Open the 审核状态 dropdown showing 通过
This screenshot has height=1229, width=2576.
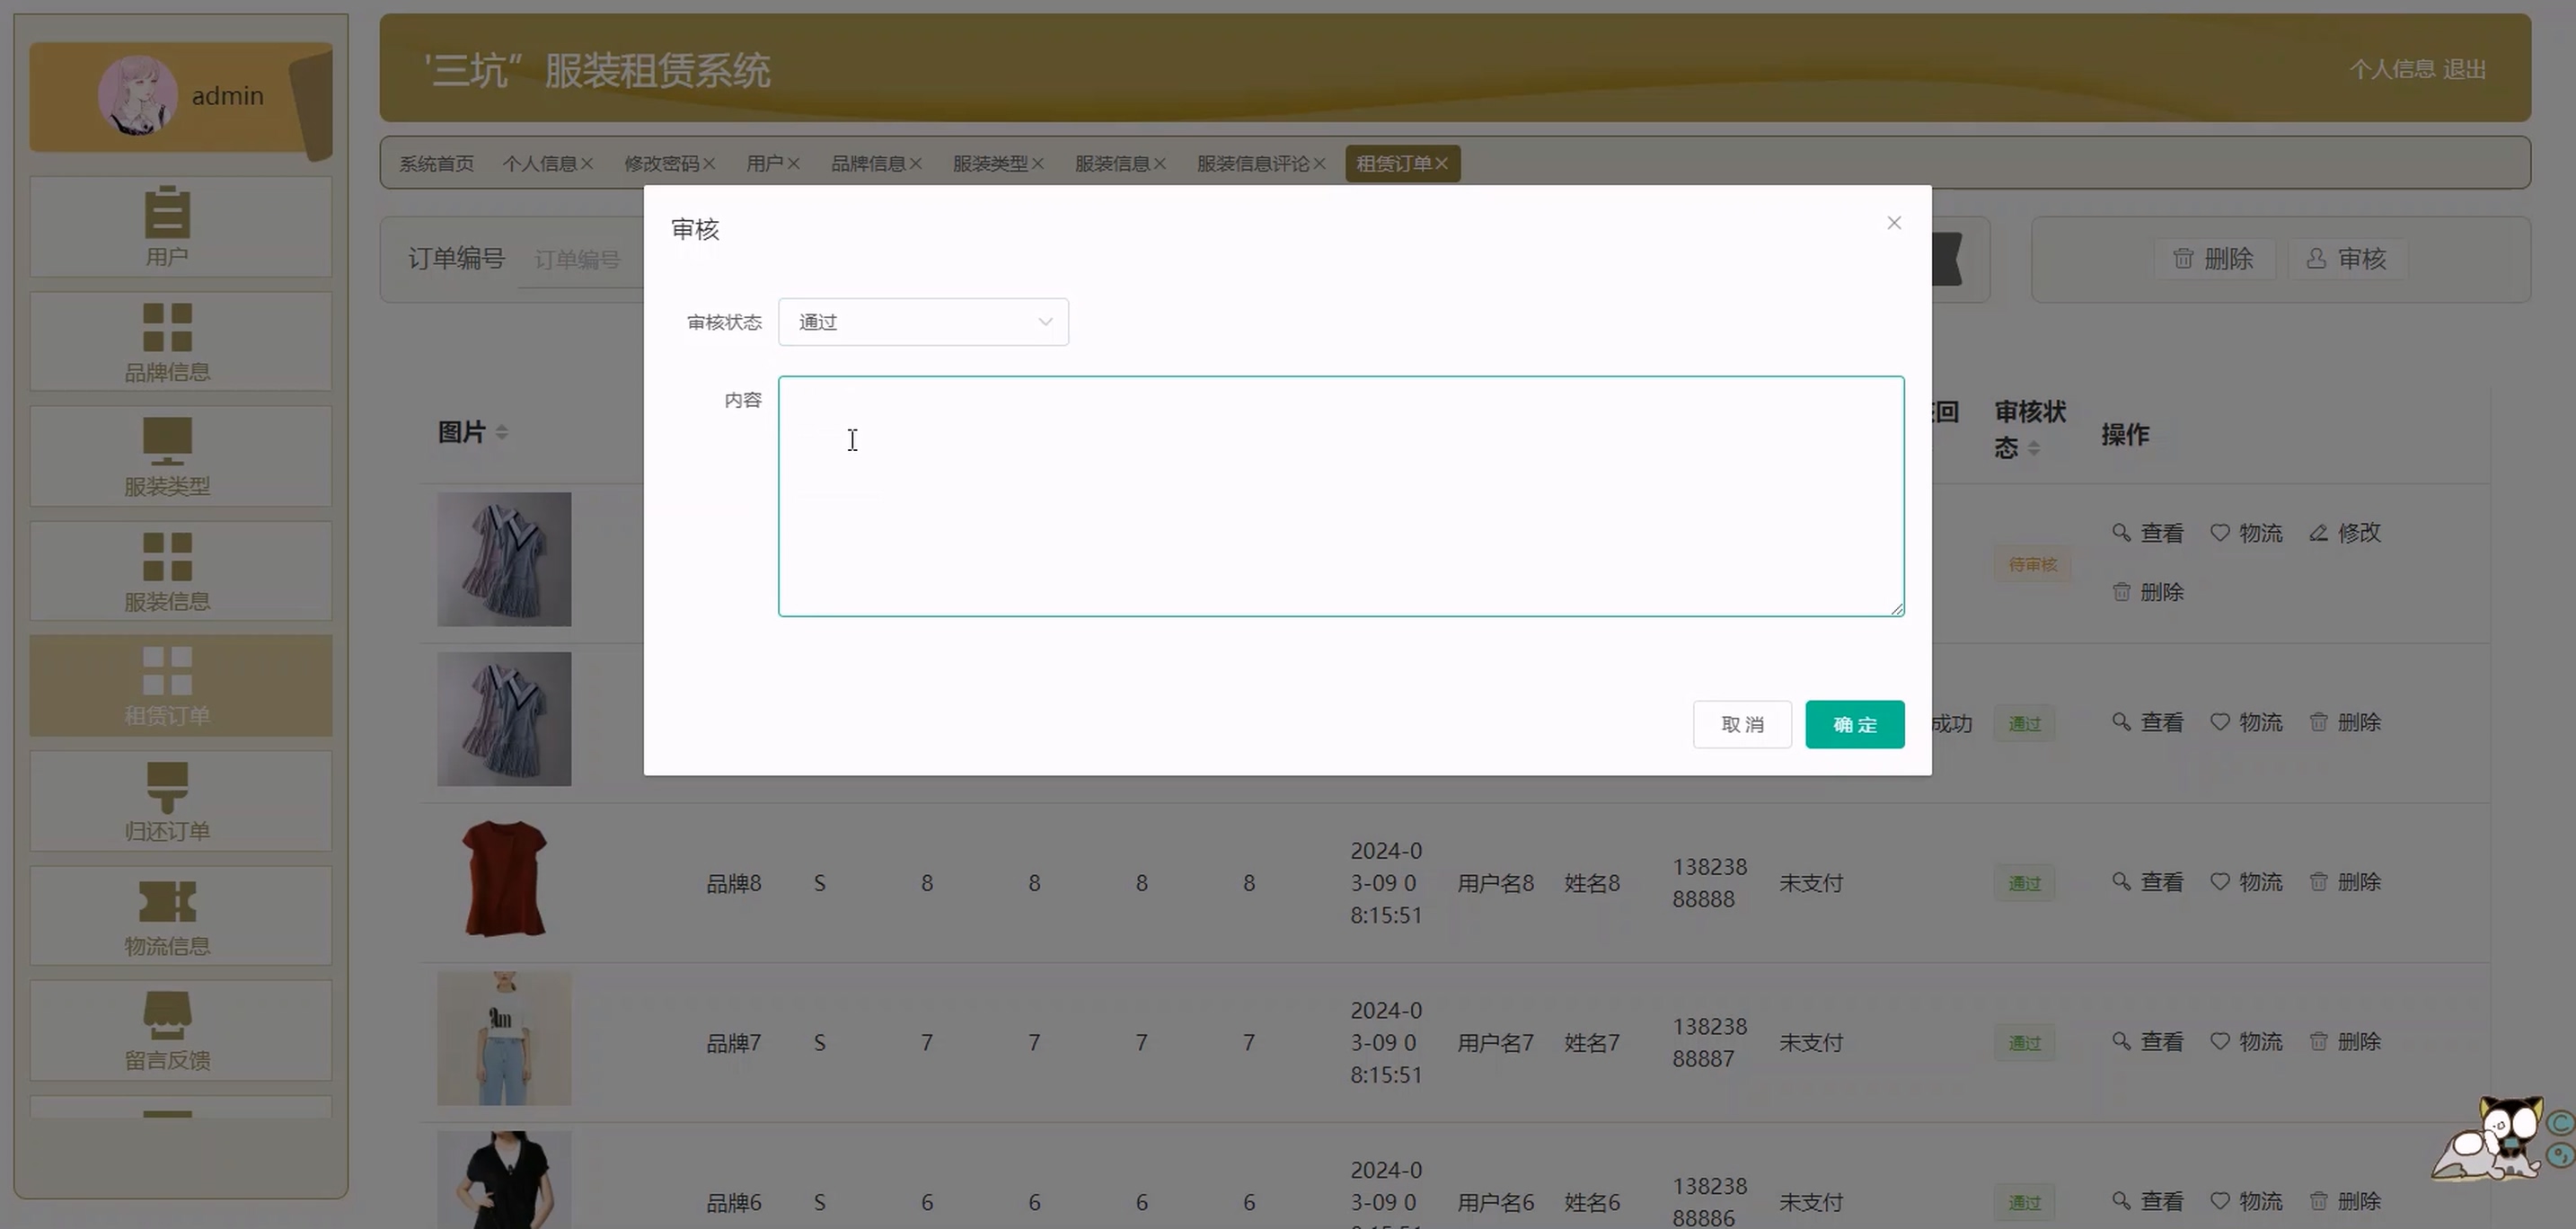[x=923, y=322]
